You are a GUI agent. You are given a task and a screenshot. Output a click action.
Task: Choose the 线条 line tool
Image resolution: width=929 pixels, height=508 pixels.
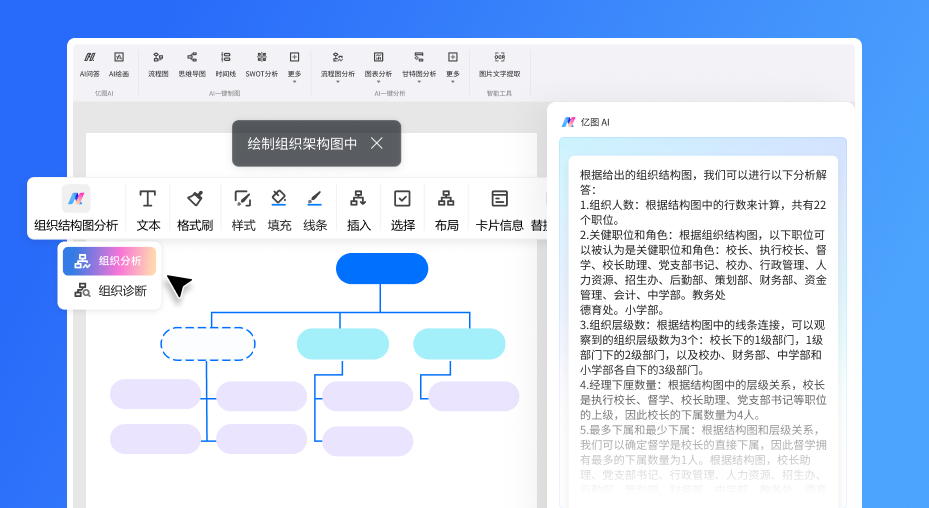point(315,209)
